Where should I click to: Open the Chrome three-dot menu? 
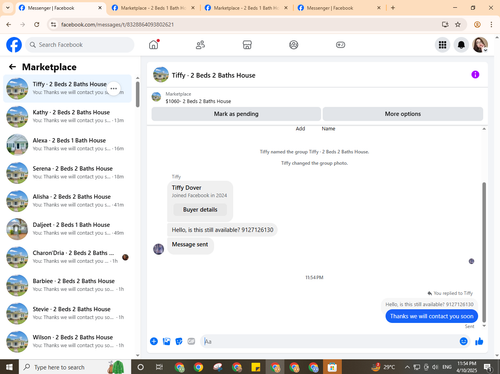pos(491,24)
